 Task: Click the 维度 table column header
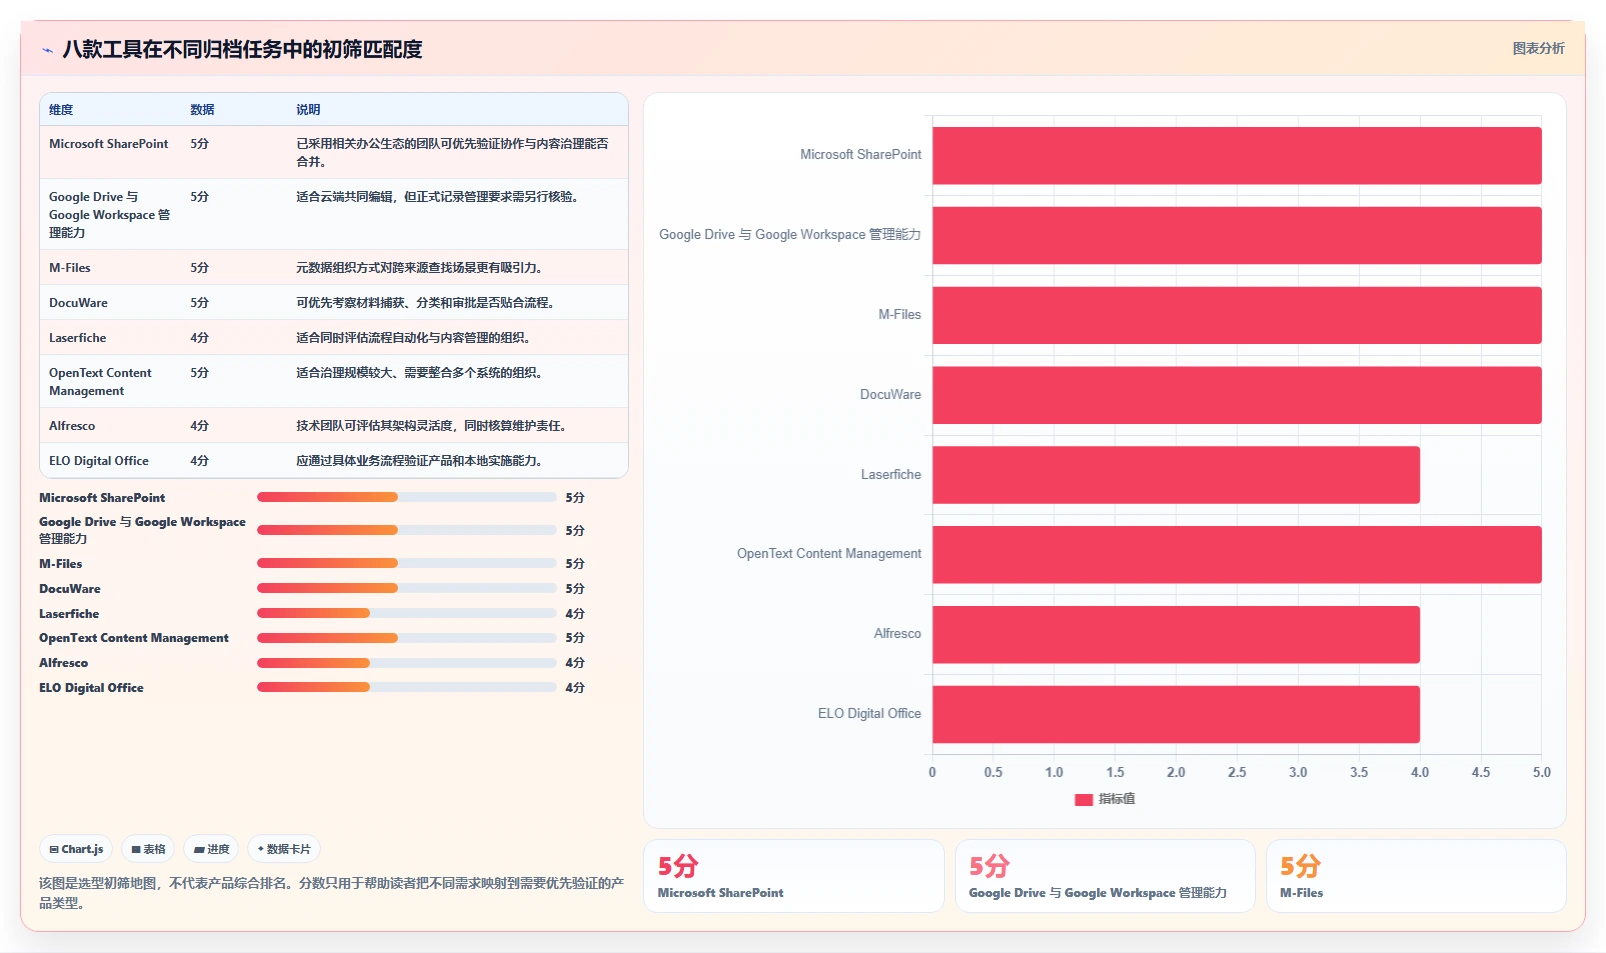(x=61, y=110)
